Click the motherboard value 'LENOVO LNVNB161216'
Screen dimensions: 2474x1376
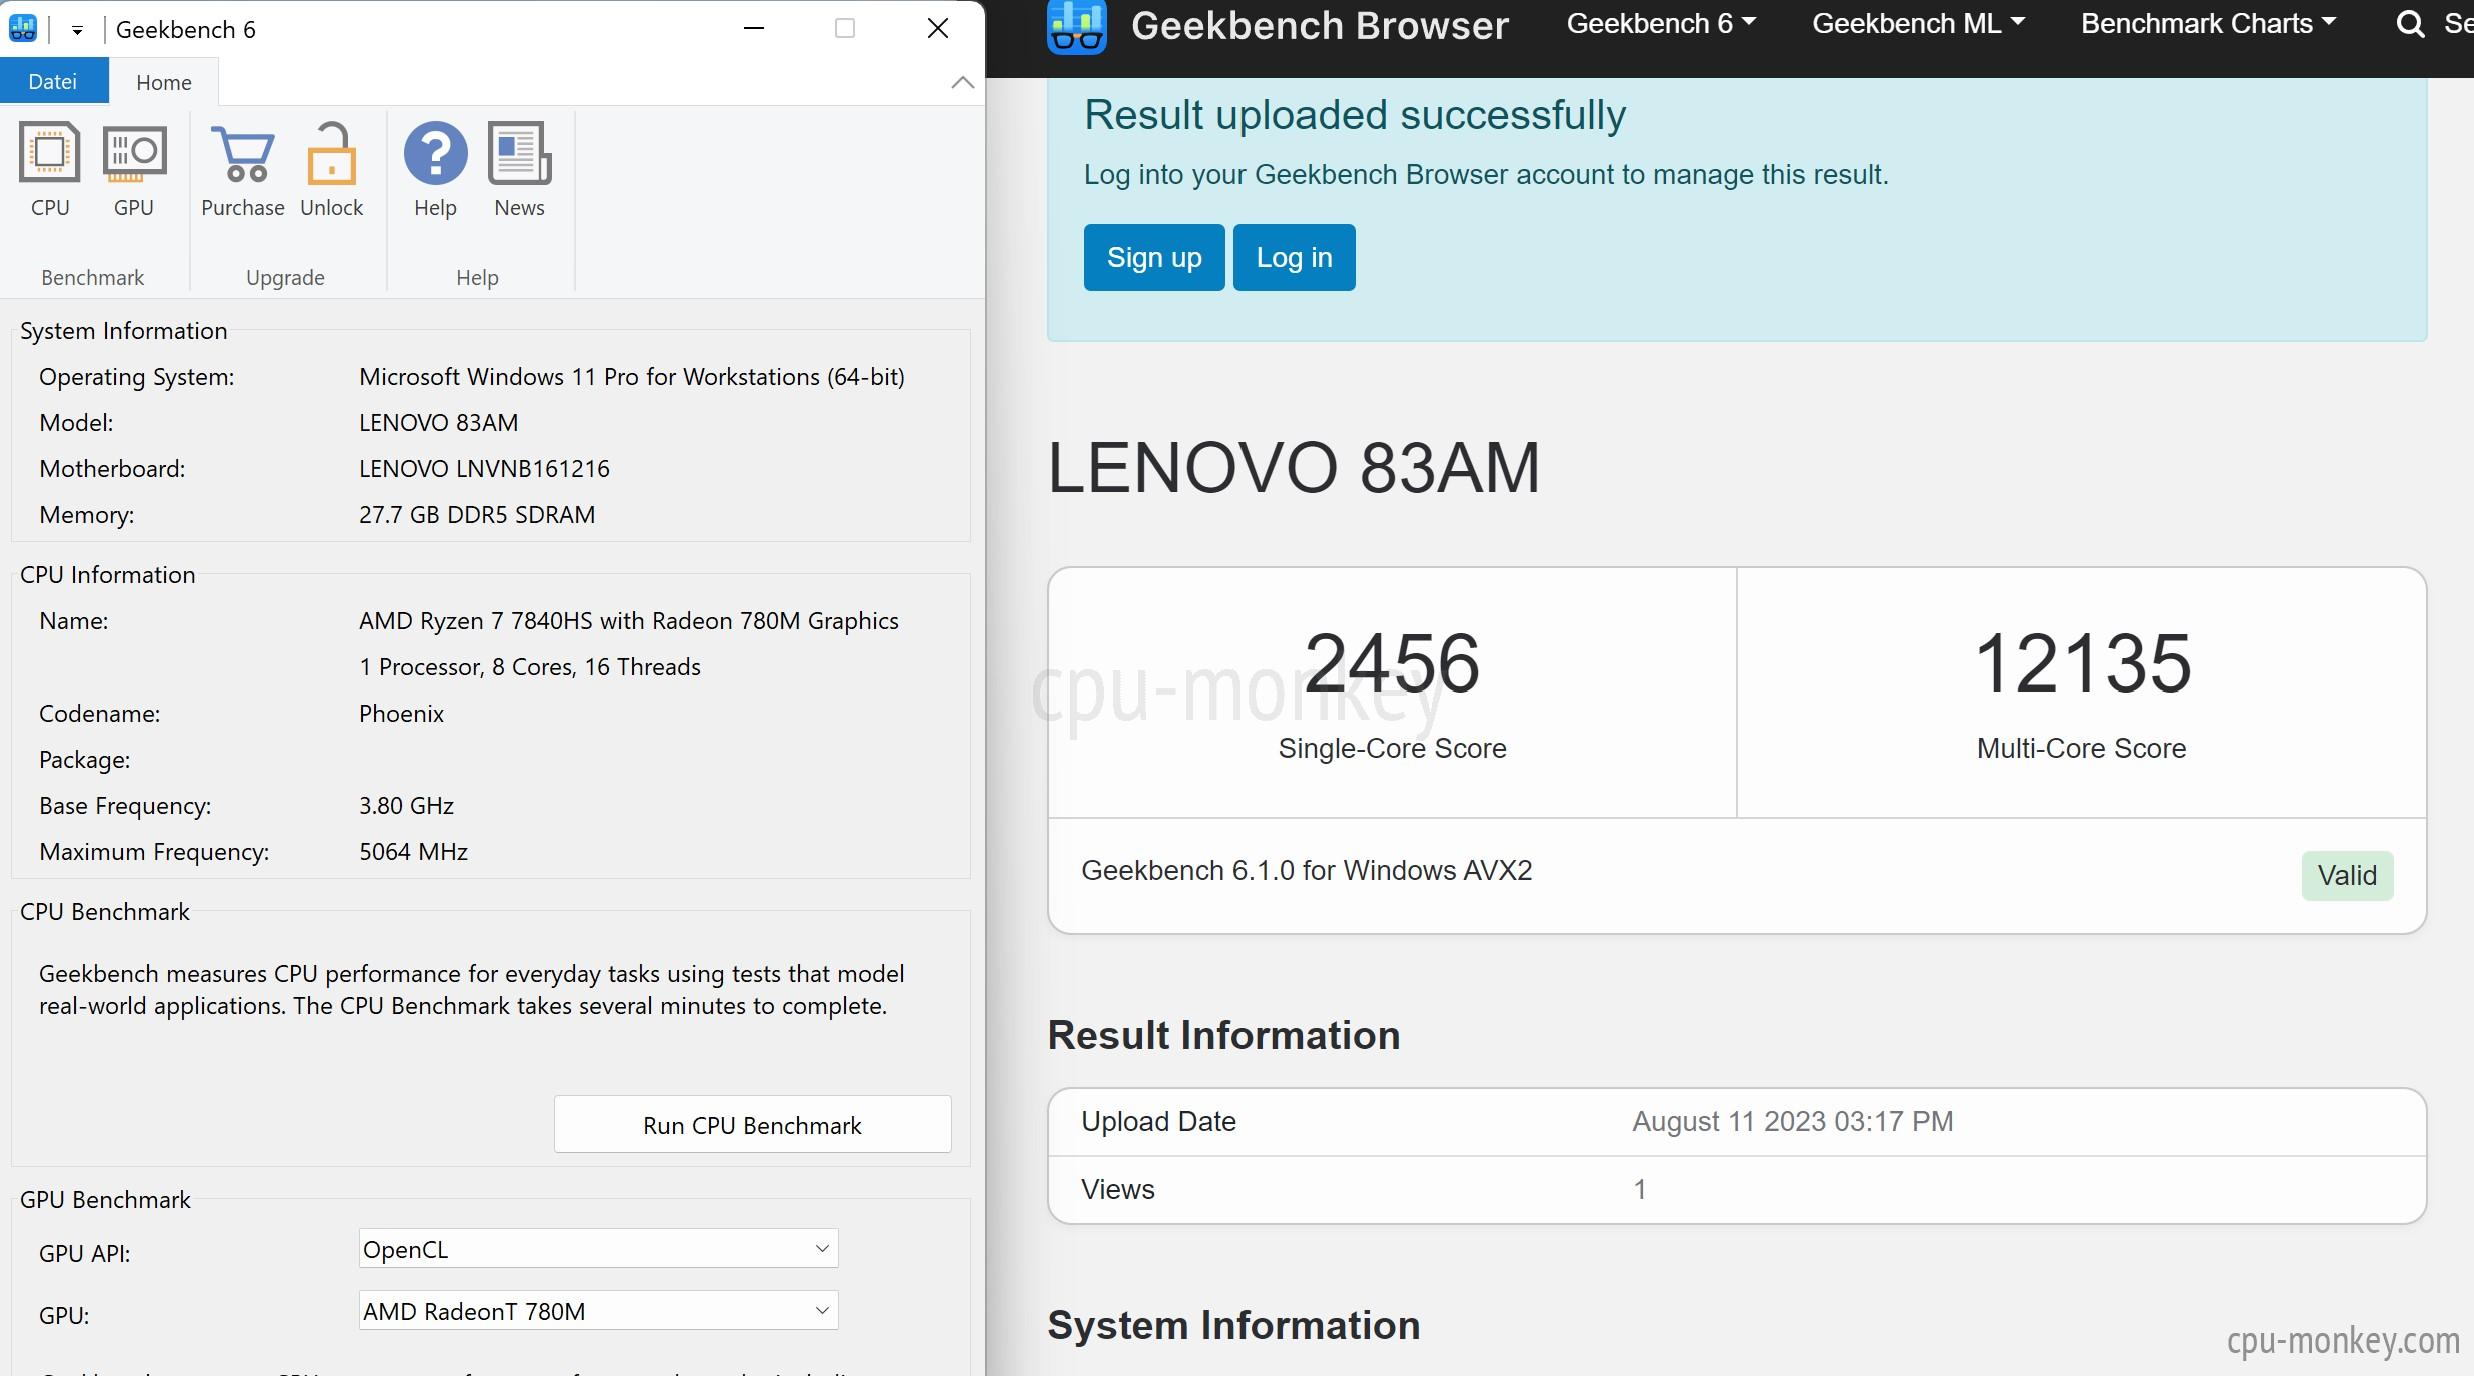484,468
